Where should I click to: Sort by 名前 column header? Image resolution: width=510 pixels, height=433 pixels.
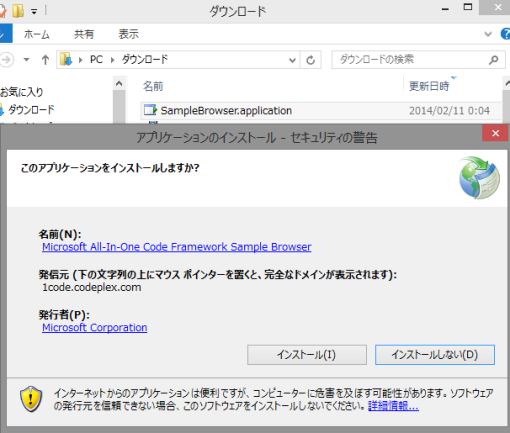pyautogui.click(x=153, y=86)
